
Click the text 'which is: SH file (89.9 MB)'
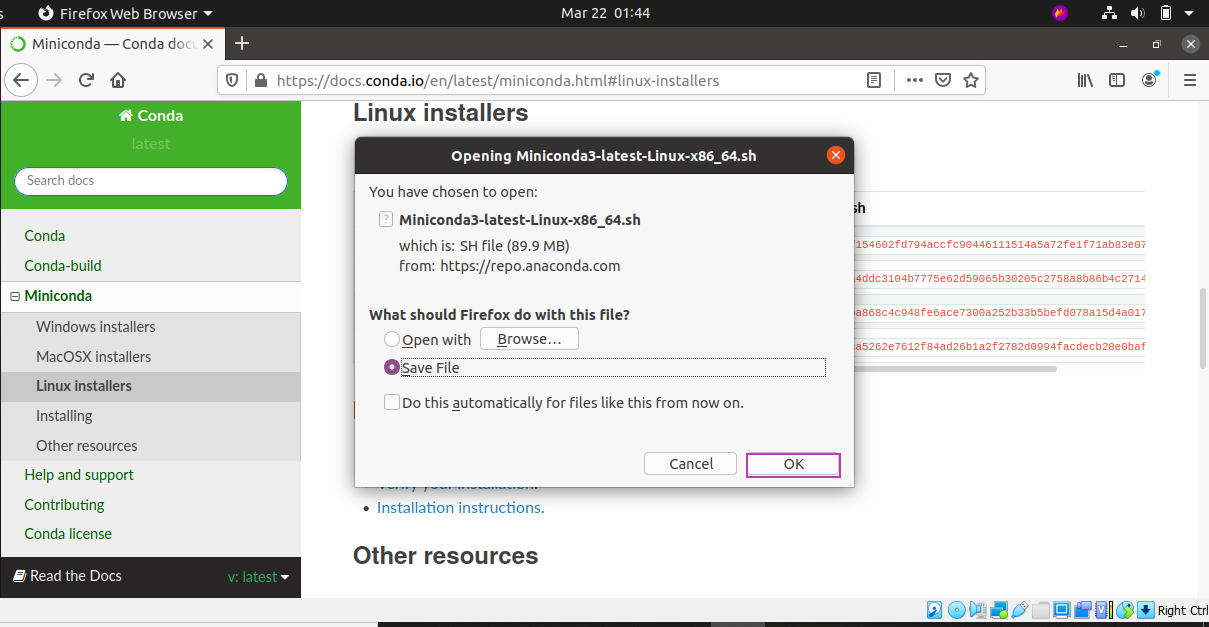point(484,245)
